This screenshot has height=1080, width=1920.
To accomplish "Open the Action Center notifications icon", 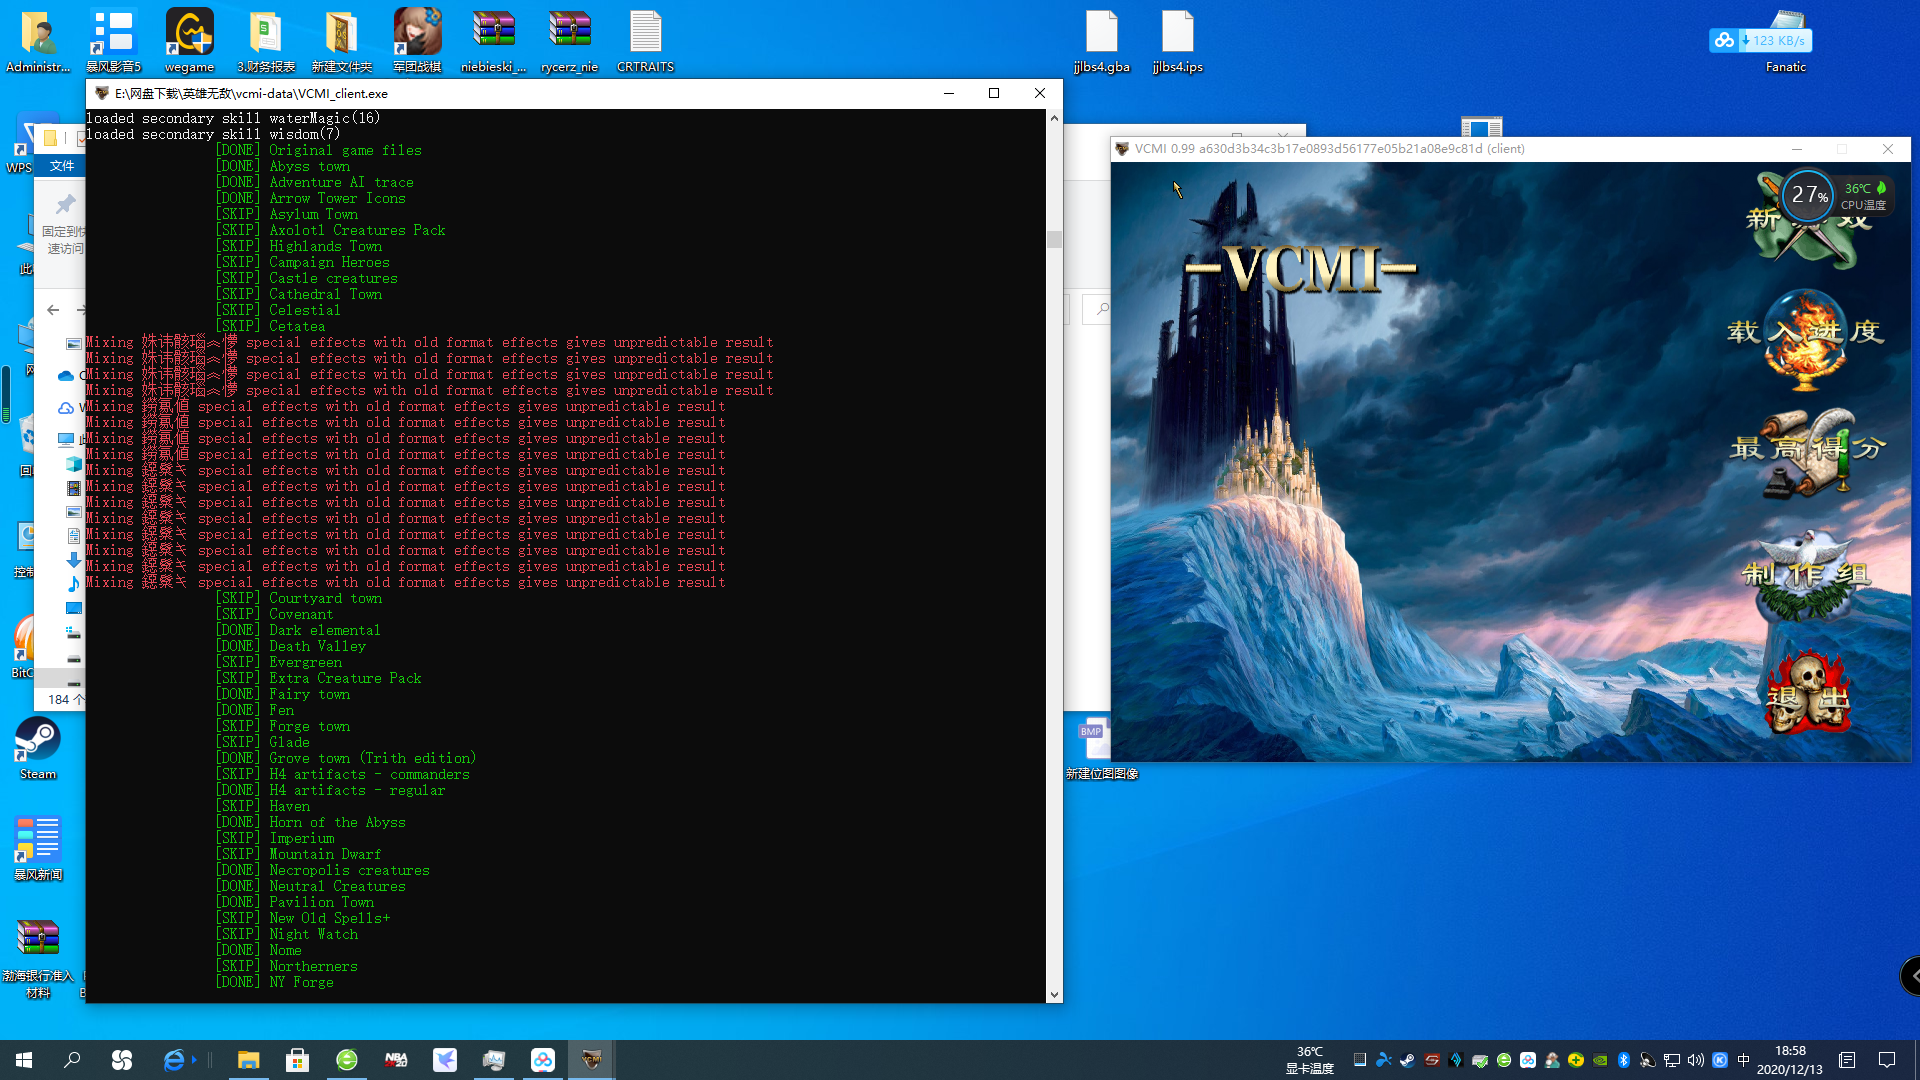I will click(x=1887, y=1060).
